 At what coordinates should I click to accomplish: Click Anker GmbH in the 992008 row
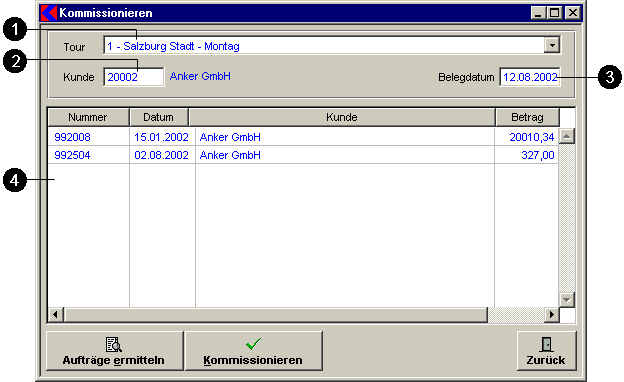coord(230,137)
